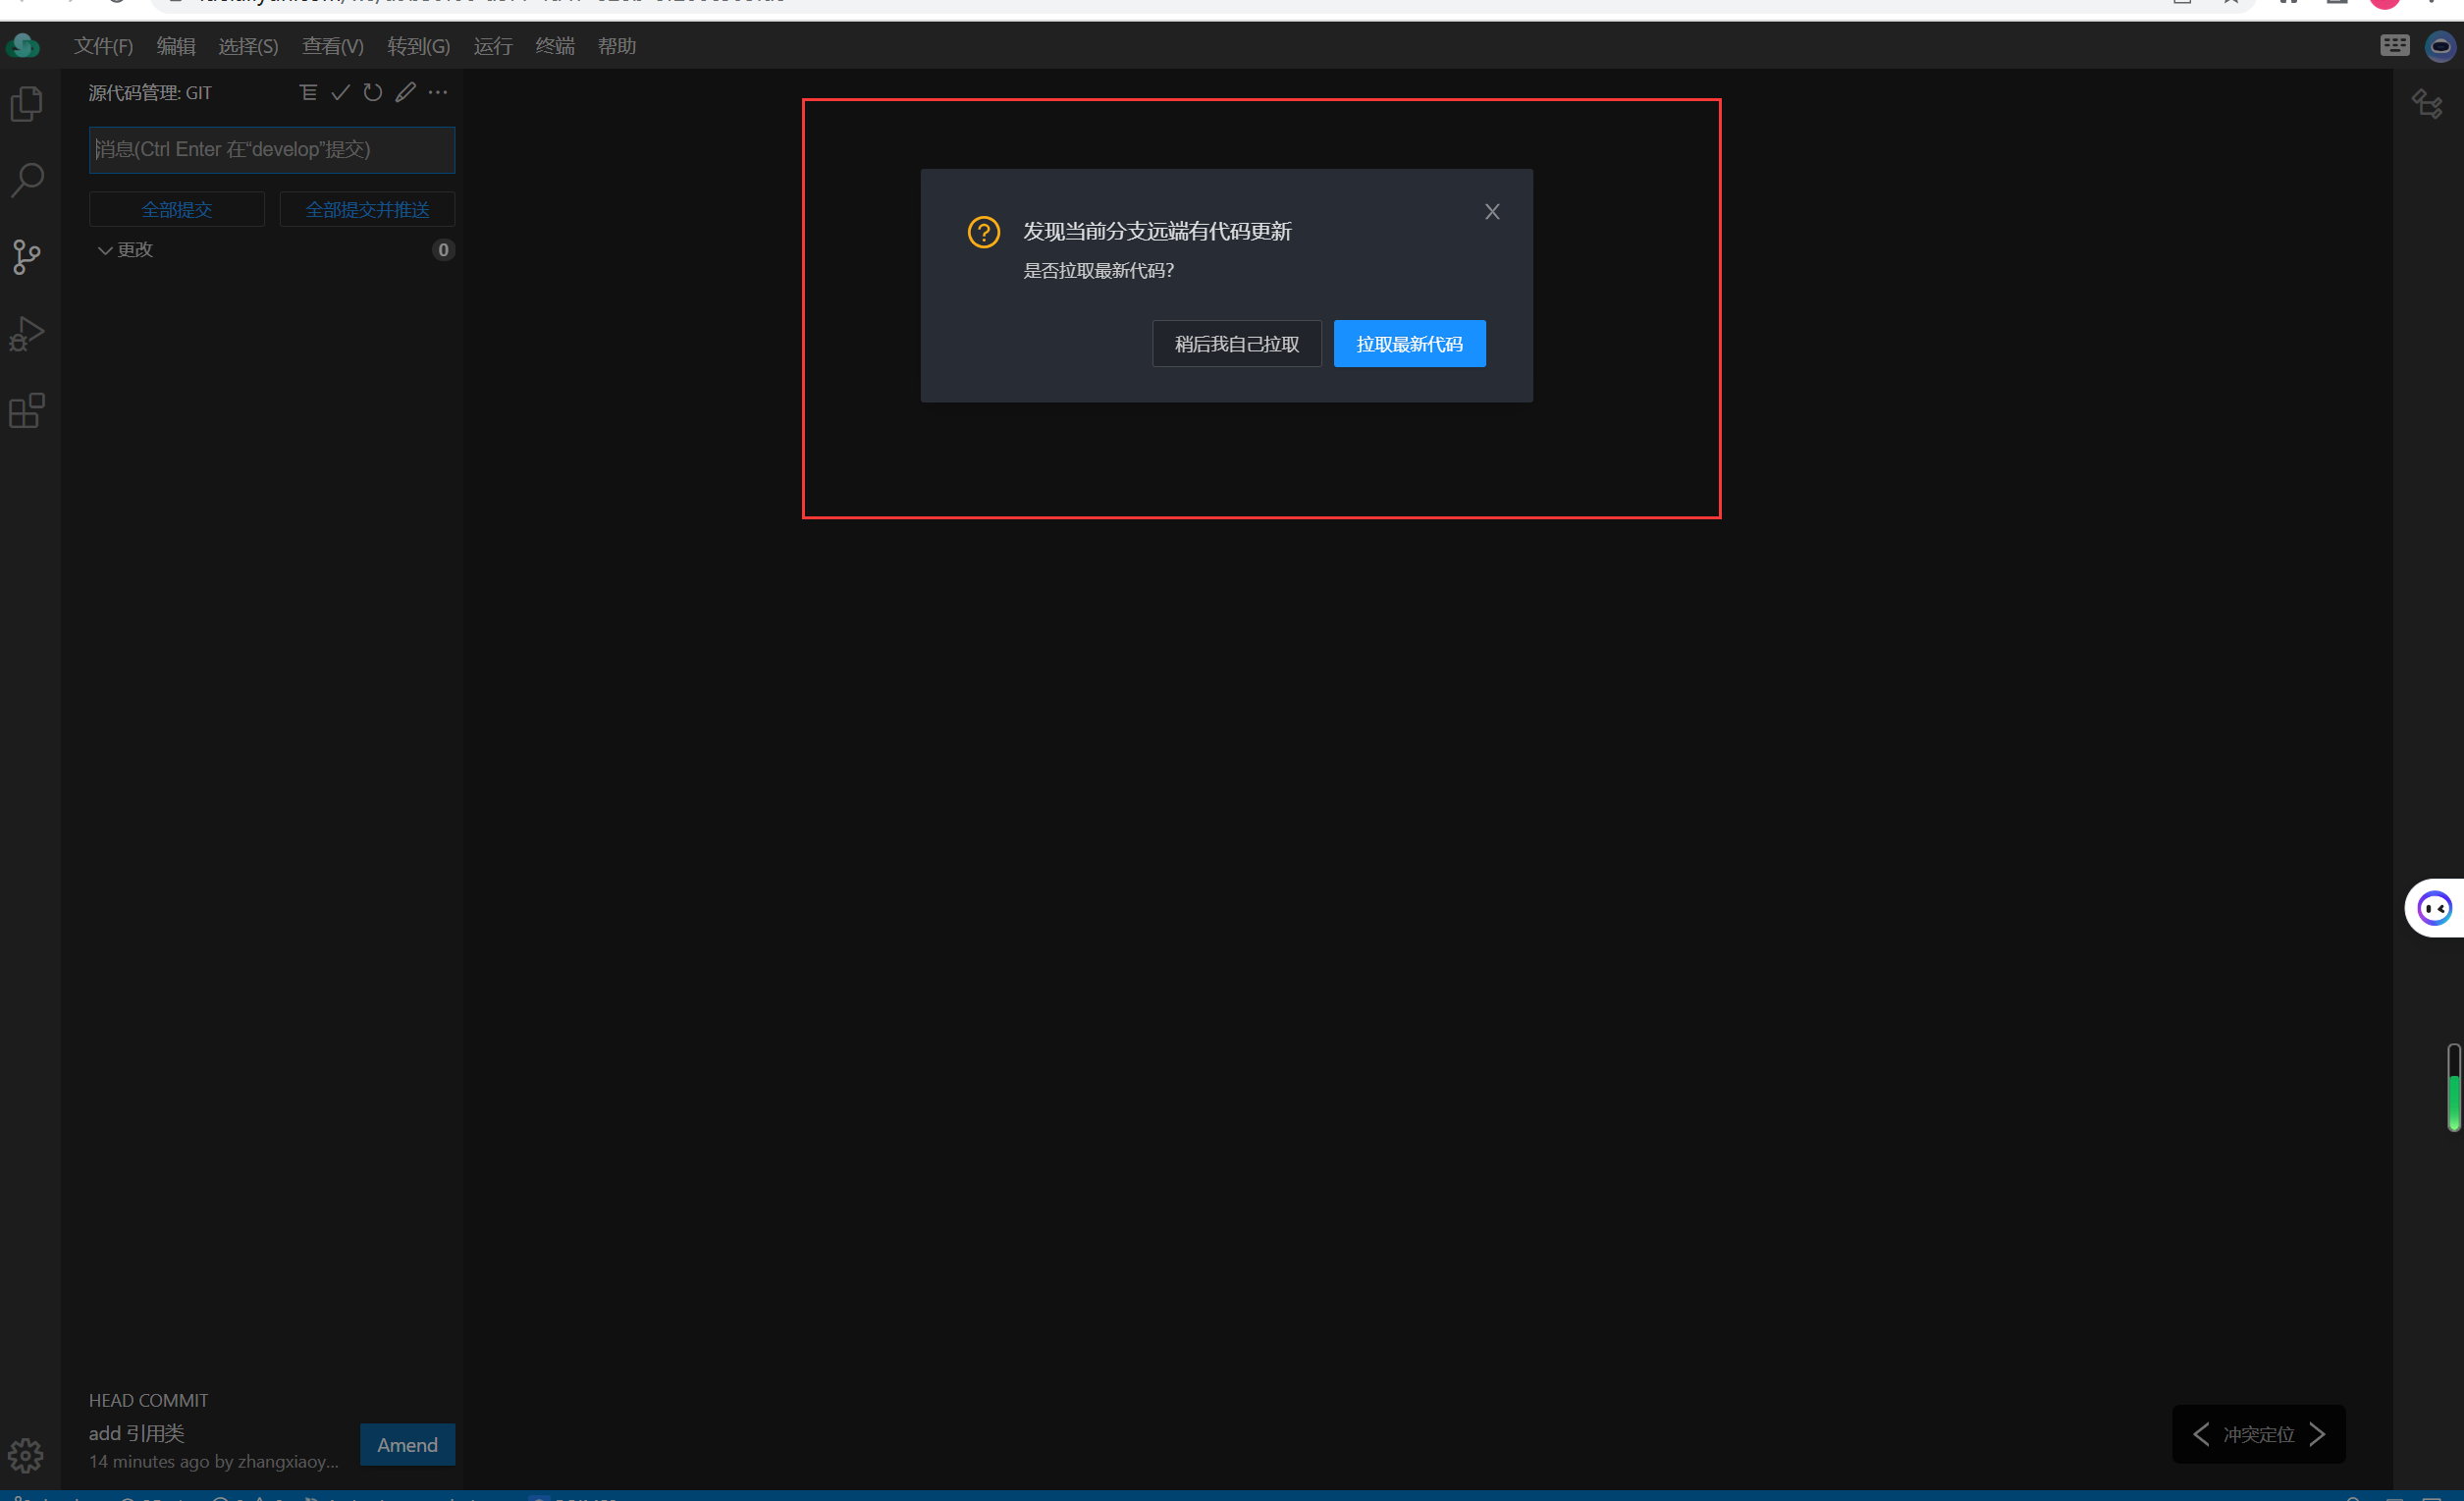Click the pencil edit icon in Git panel
This screenshot has height=1501, width=2464.
405,93
